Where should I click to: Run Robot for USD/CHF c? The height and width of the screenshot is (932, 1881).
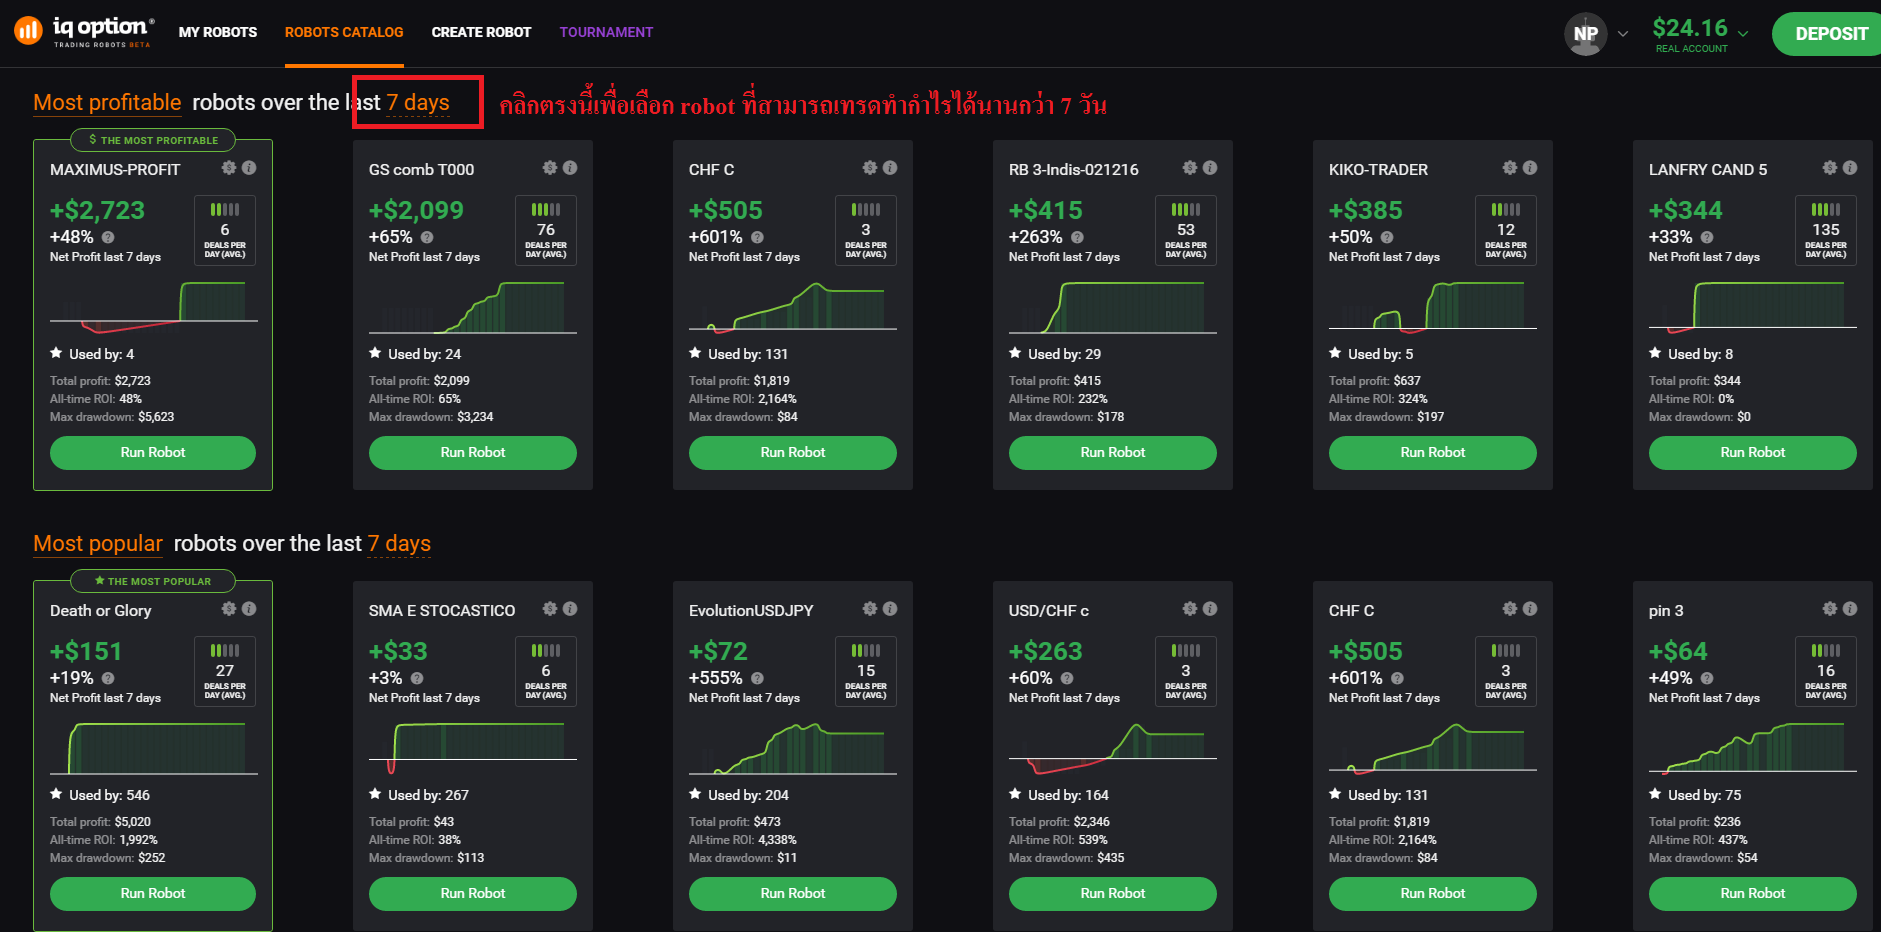1113,894
